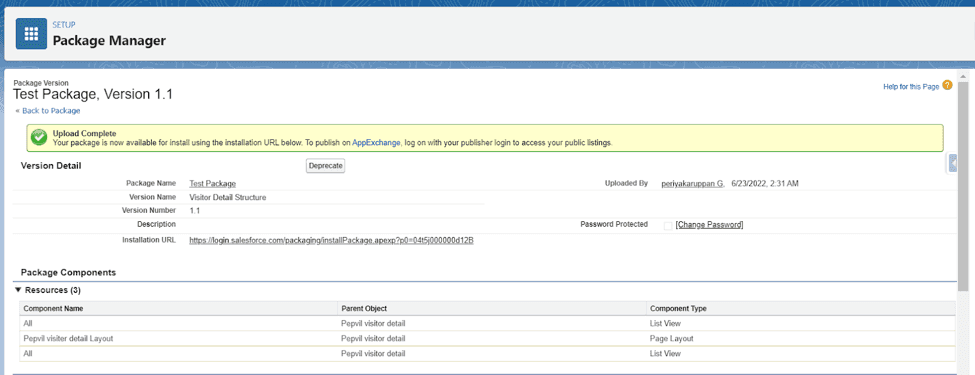Click the 'Upload Complete' message title
Image resolution: width=975 pixels, height=375 pixels.
[85, 133]
